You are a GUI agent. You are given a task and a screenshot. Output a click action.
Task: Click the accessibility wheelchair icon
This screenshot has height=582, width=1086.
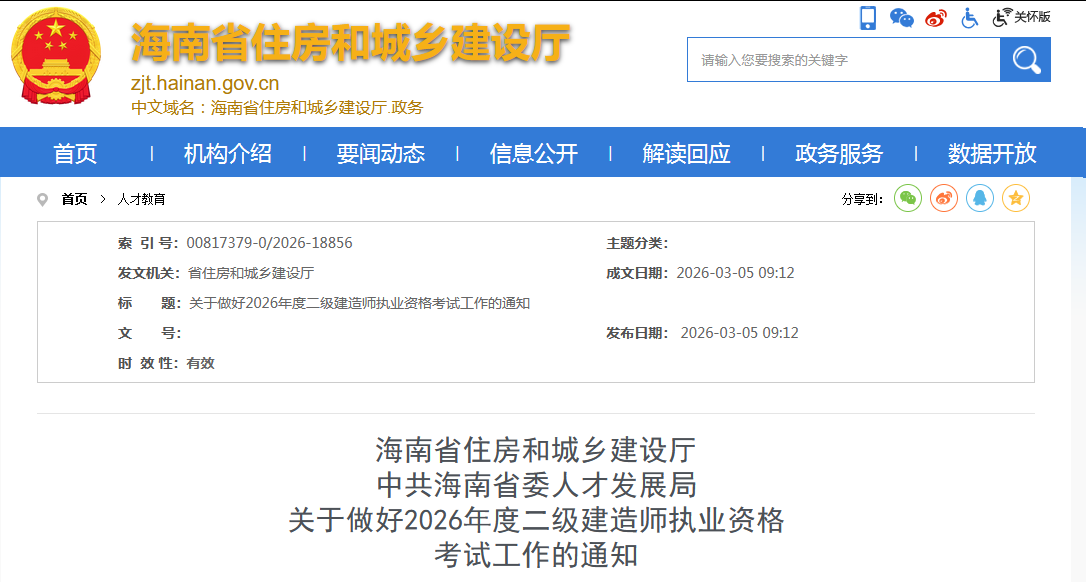tap(969, 17)
